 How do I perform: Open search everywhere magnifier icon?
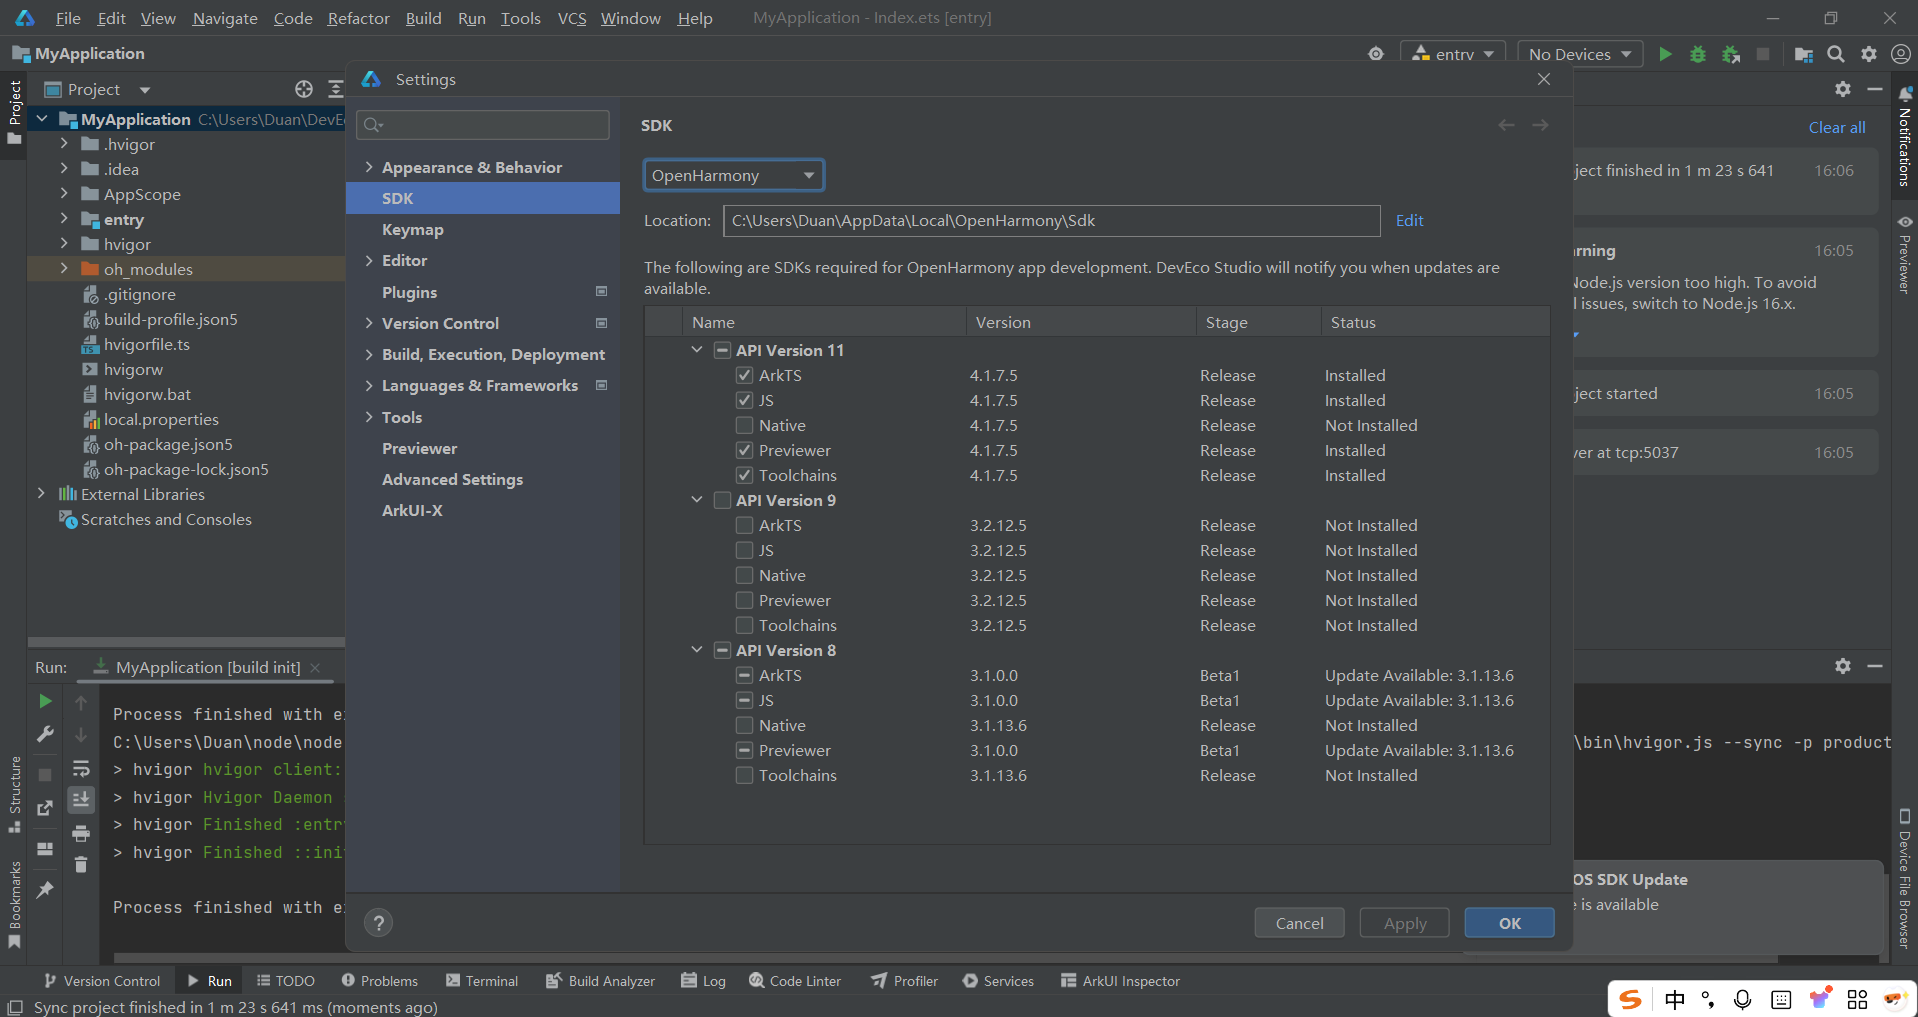click(1836, 54)
